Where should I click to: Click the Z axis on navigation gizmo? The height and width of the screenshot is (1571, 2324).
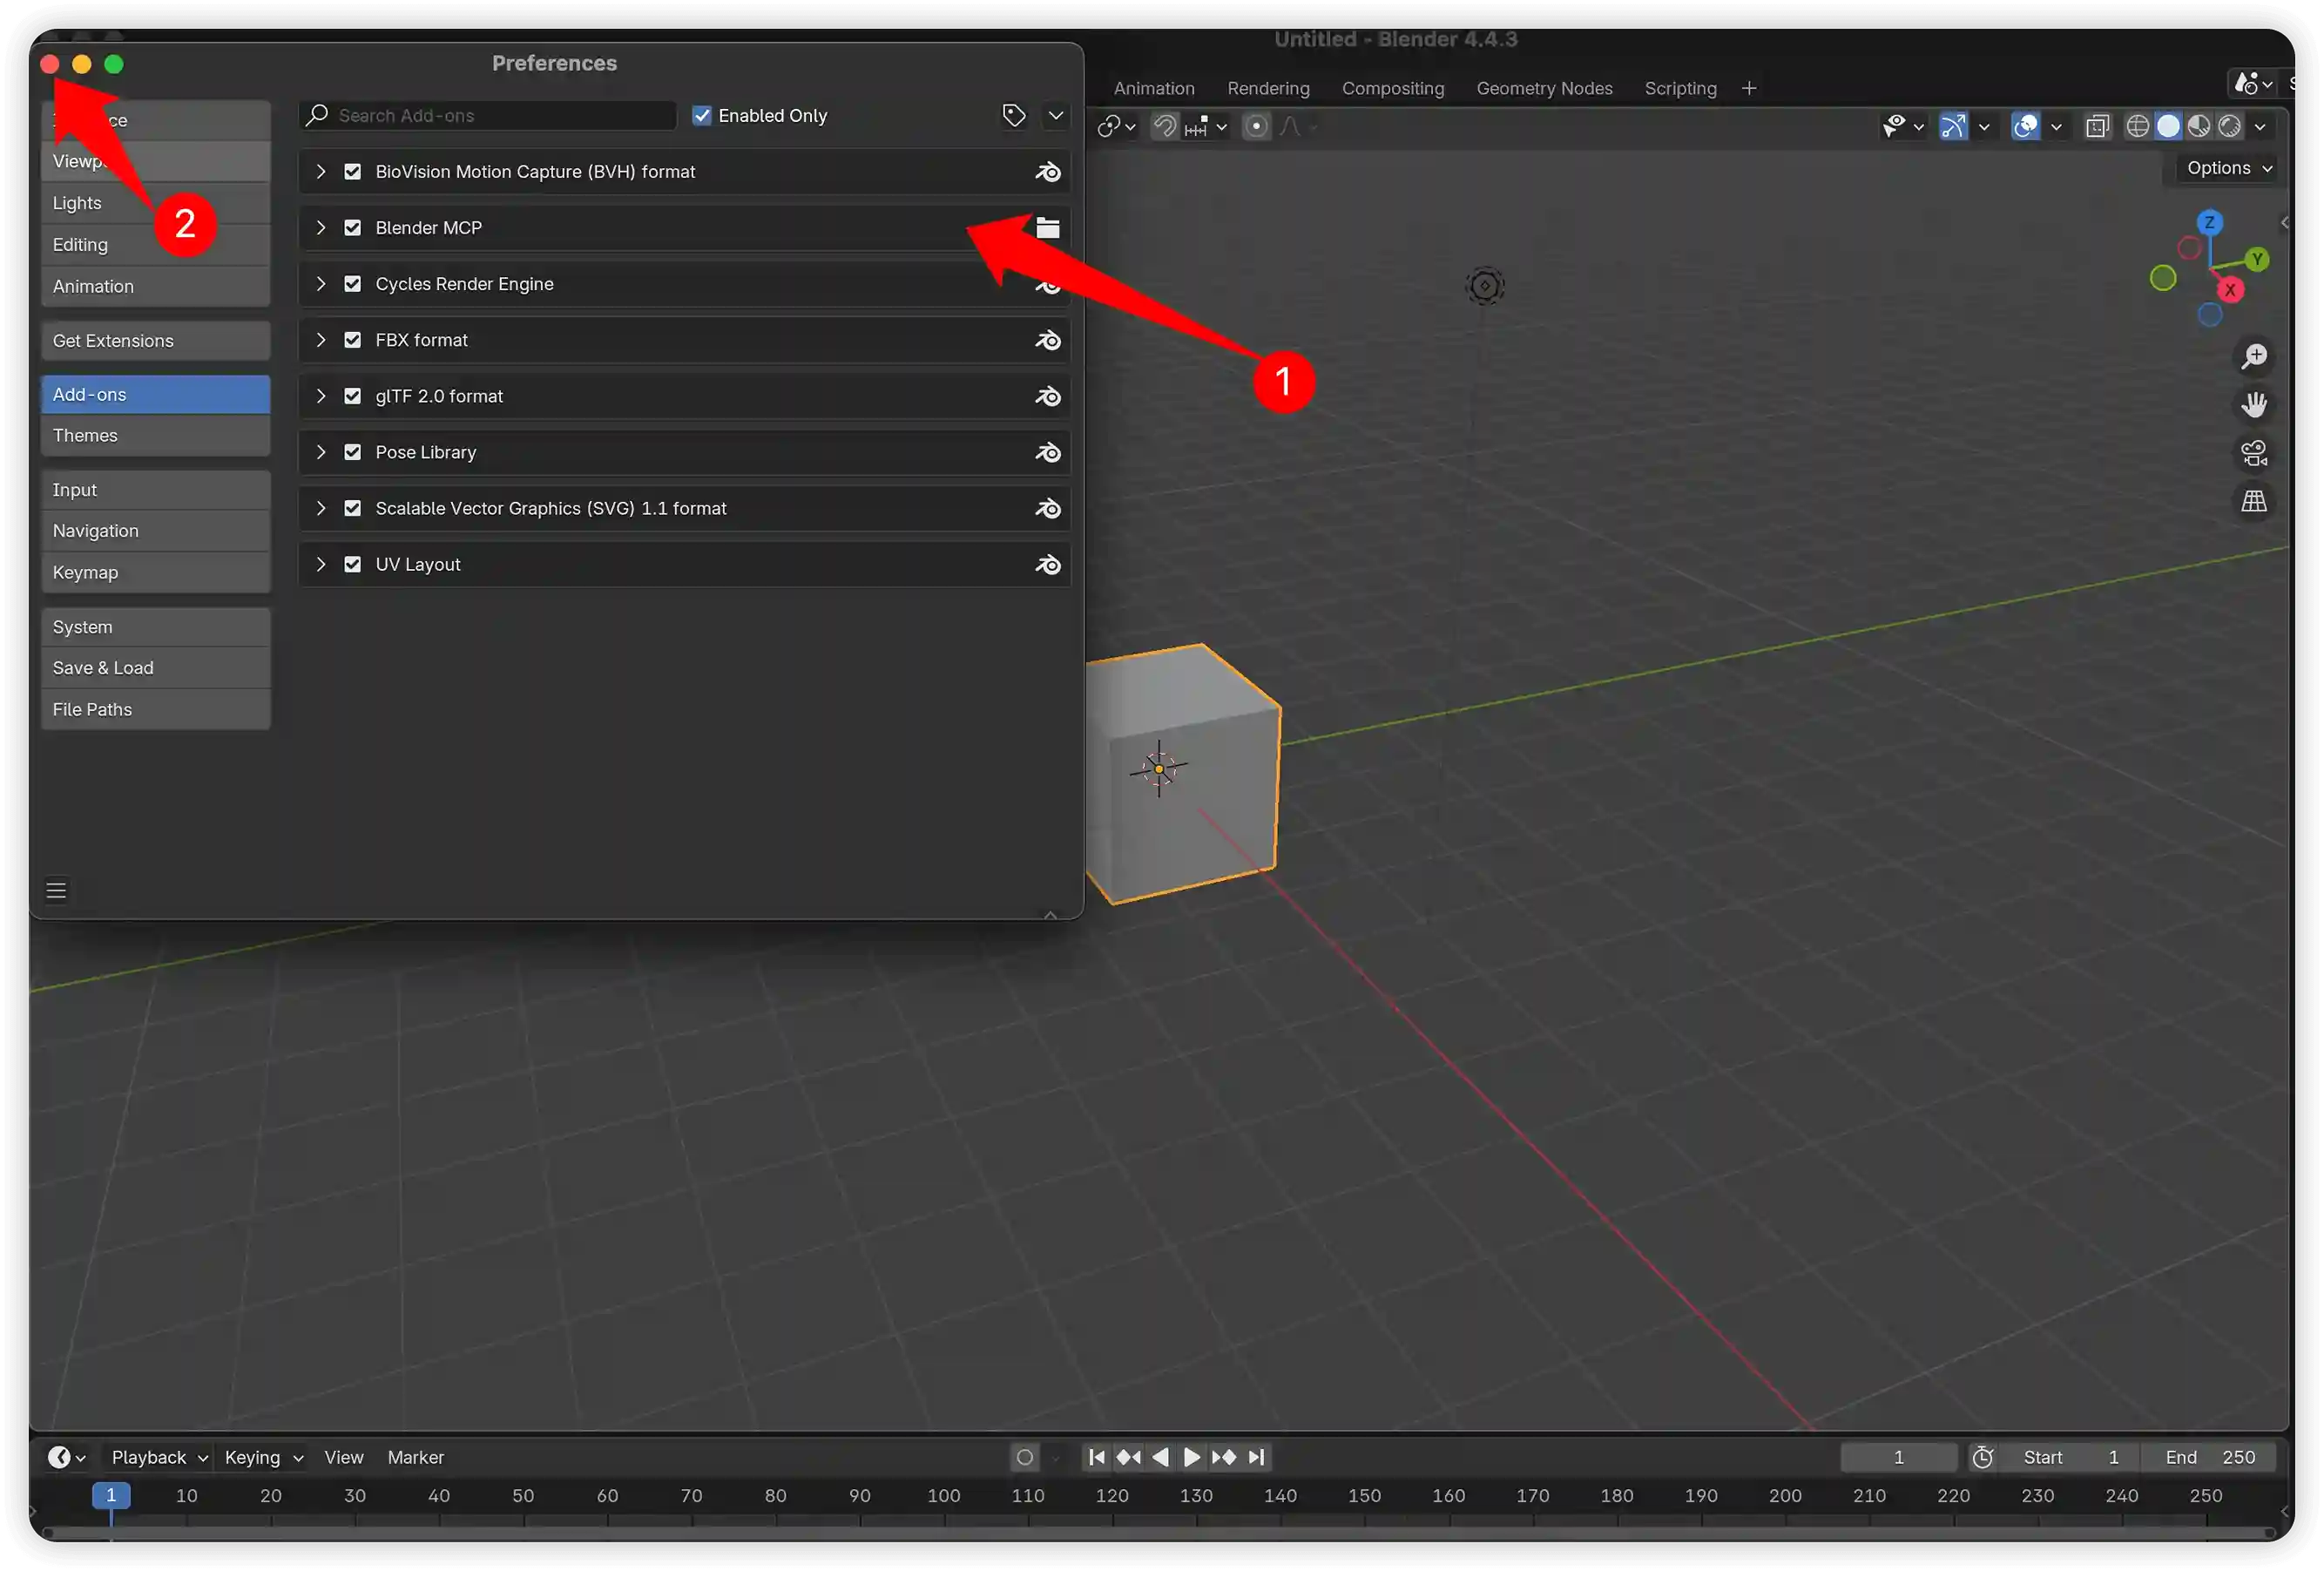coord(2210,222)
